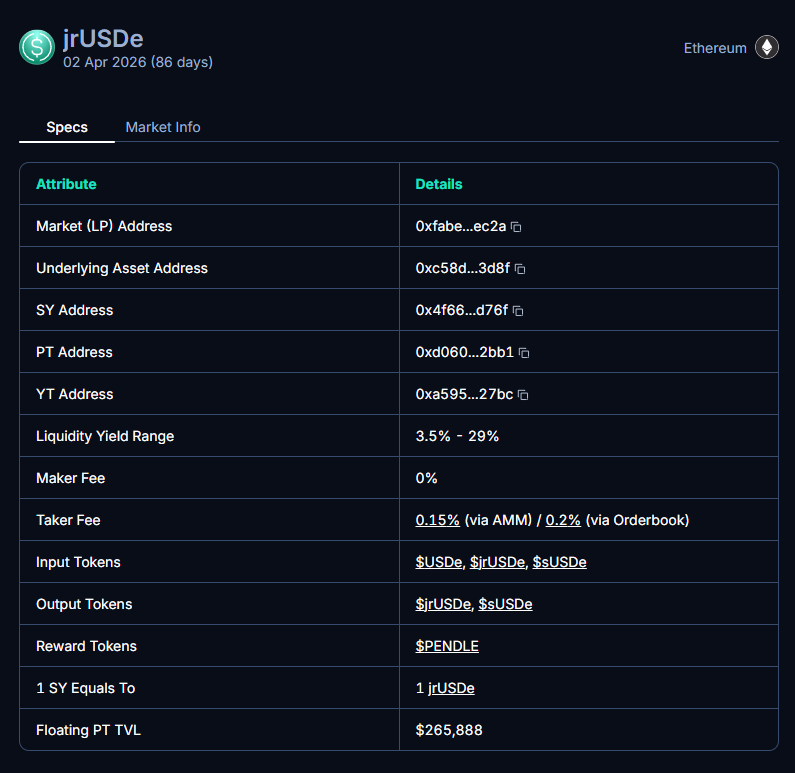Copy the Underlying Asset address 0xc58d...3d8f
This screenshot has height=773, width=795.
point(520,269)
